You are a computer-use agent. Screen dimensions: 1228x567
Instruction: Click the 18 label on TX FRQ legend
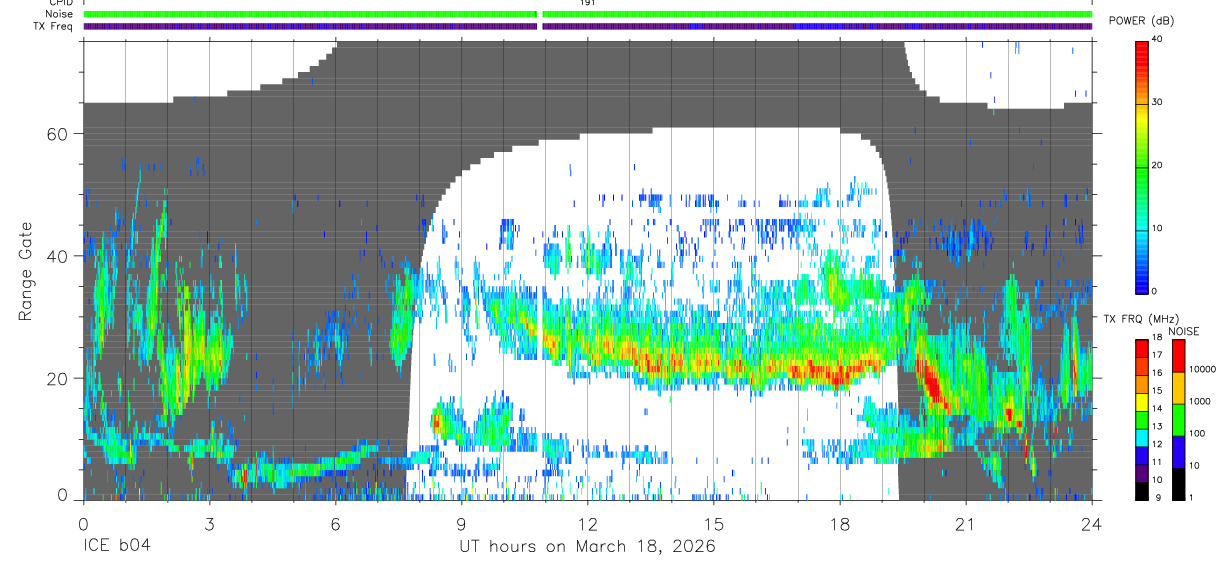click(x=1157, y=337)
